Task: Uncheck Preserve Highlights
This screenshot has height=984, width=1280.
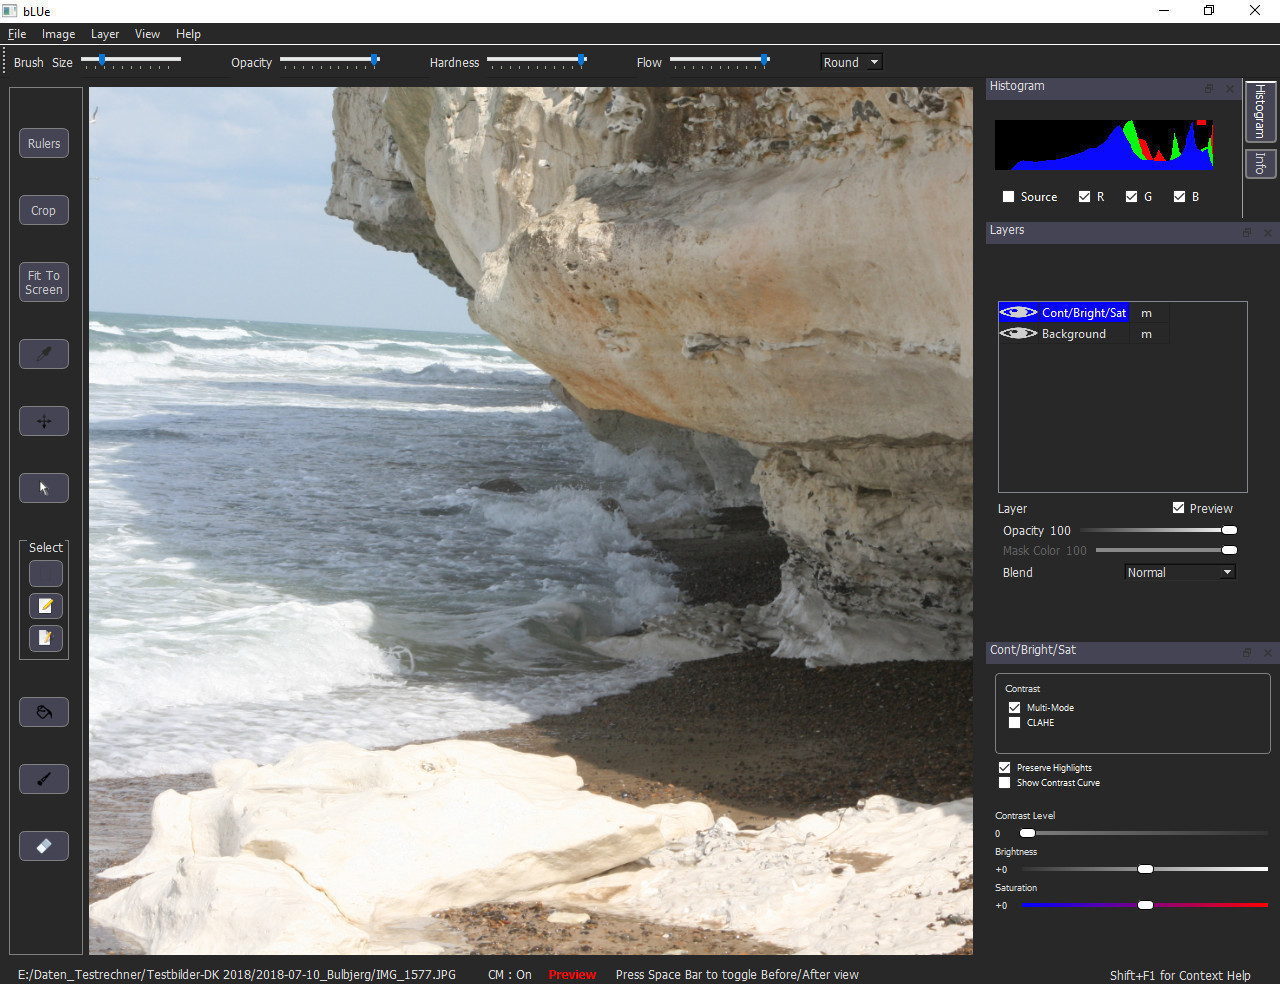Action: click(x=1004, y=768)
